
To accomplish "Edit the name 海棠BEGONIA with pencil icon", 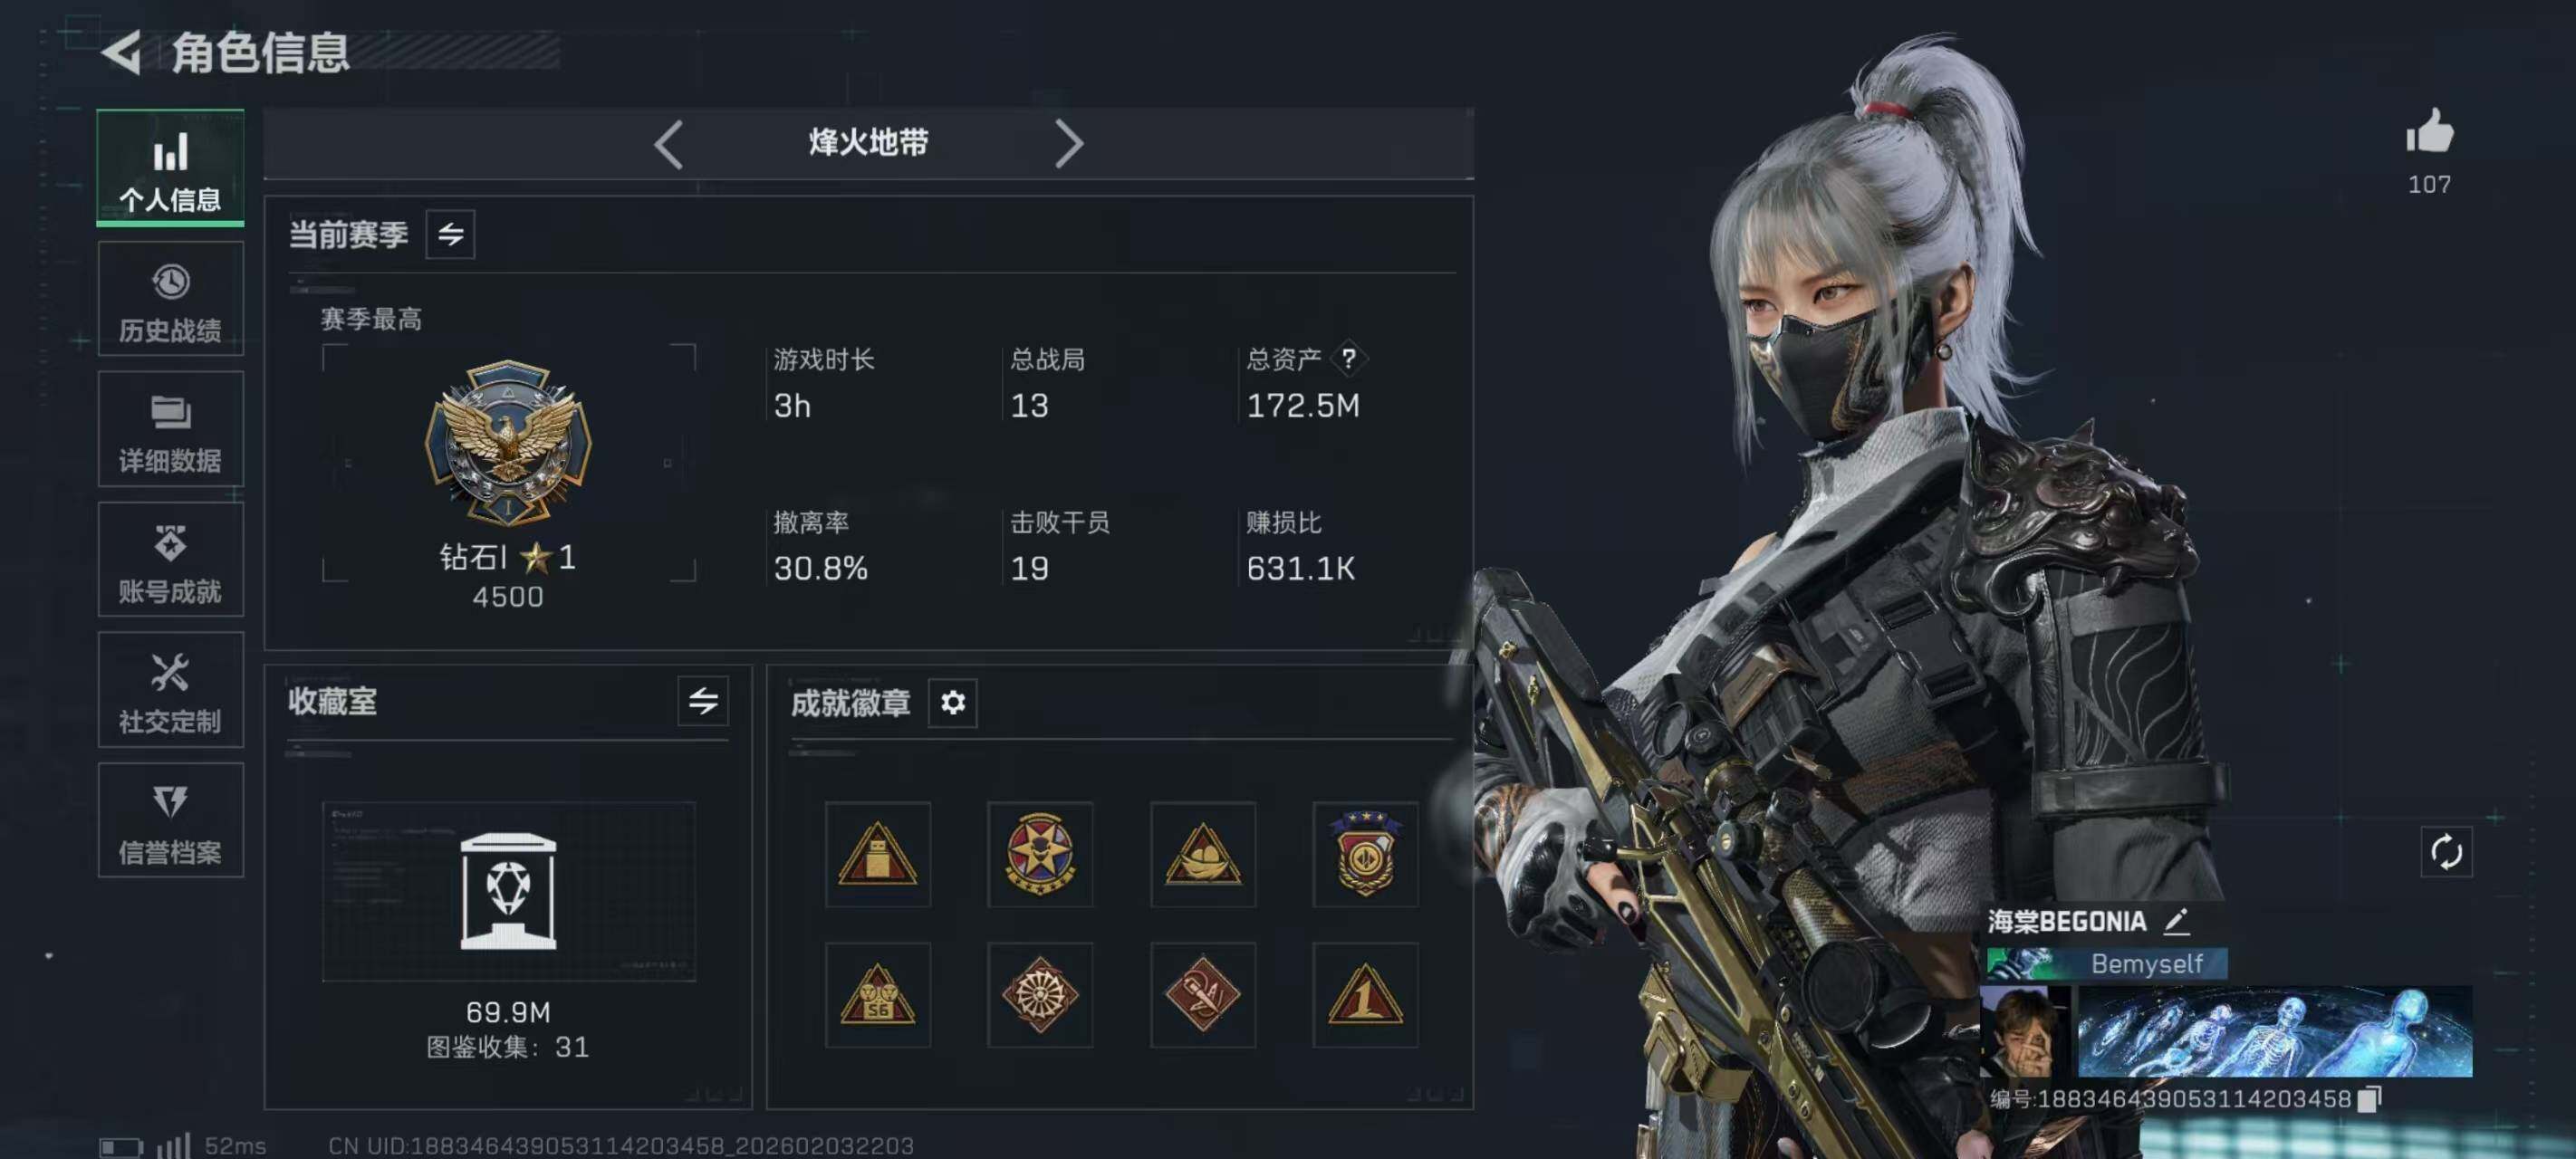I will coord(2177,921).
